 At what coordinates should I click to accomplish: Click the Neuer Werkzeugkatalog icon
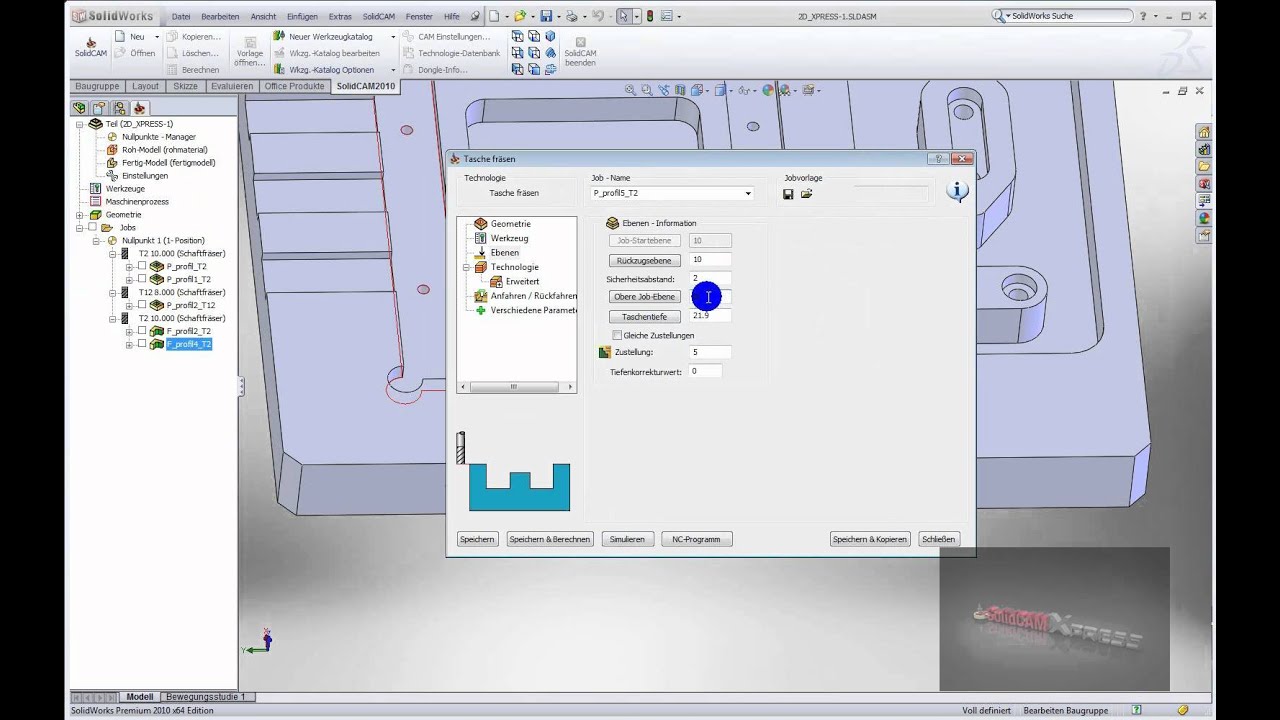point(279,36)
